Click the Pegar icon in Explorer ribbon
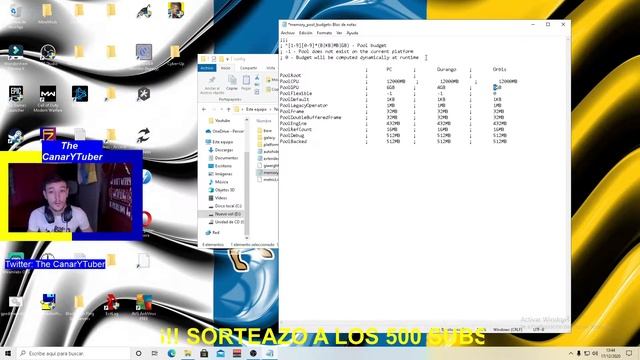The width and height of the screenshot is (640, 360). coord(246,82)
